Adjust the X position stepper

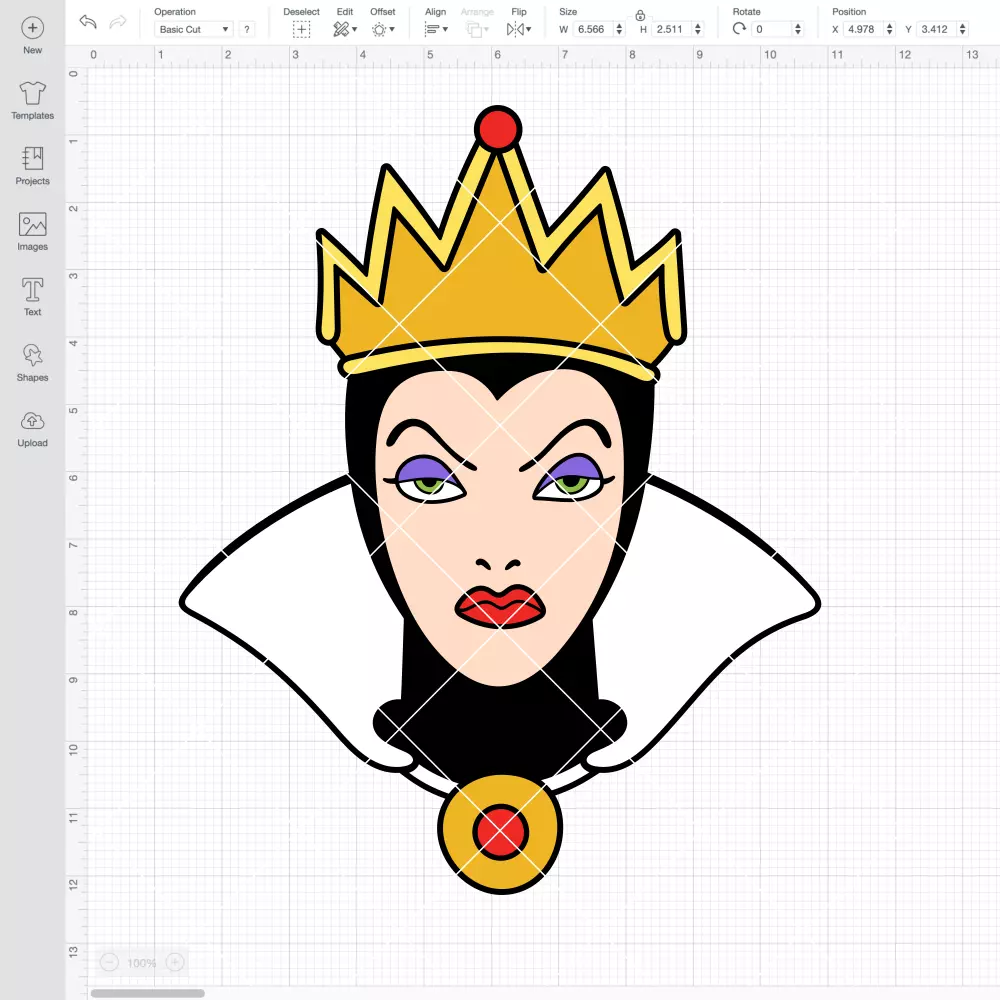[x=890, y=29]
